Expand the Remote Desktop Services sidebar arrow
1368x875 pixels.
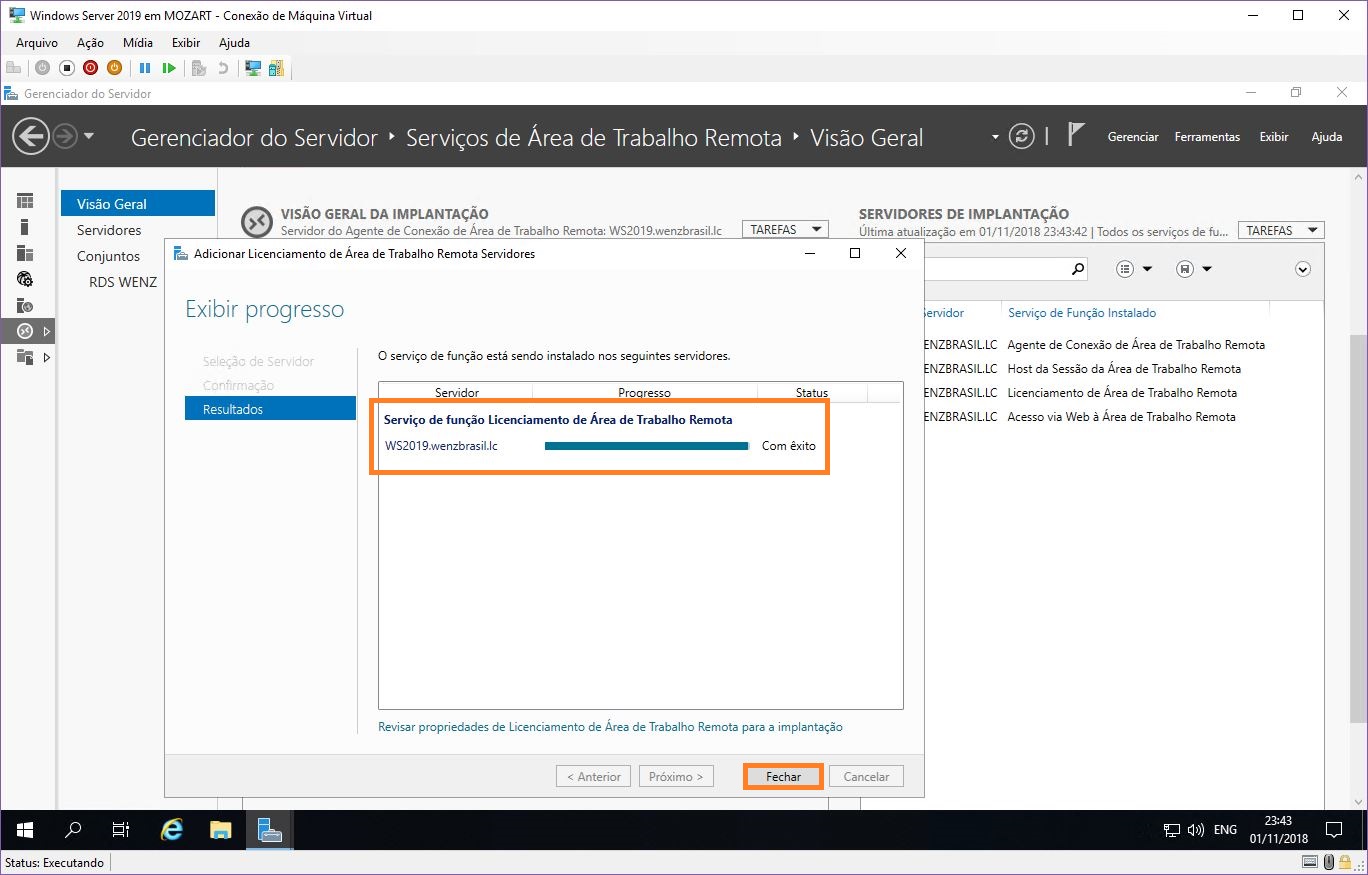point(47,331)
